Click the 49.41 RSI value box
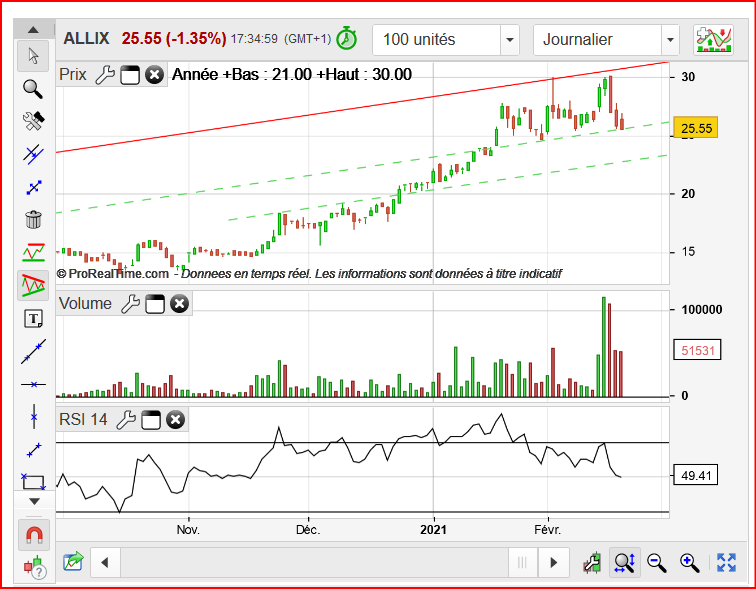Viewport: 756px width, 589px height. (x=696, y=476)
